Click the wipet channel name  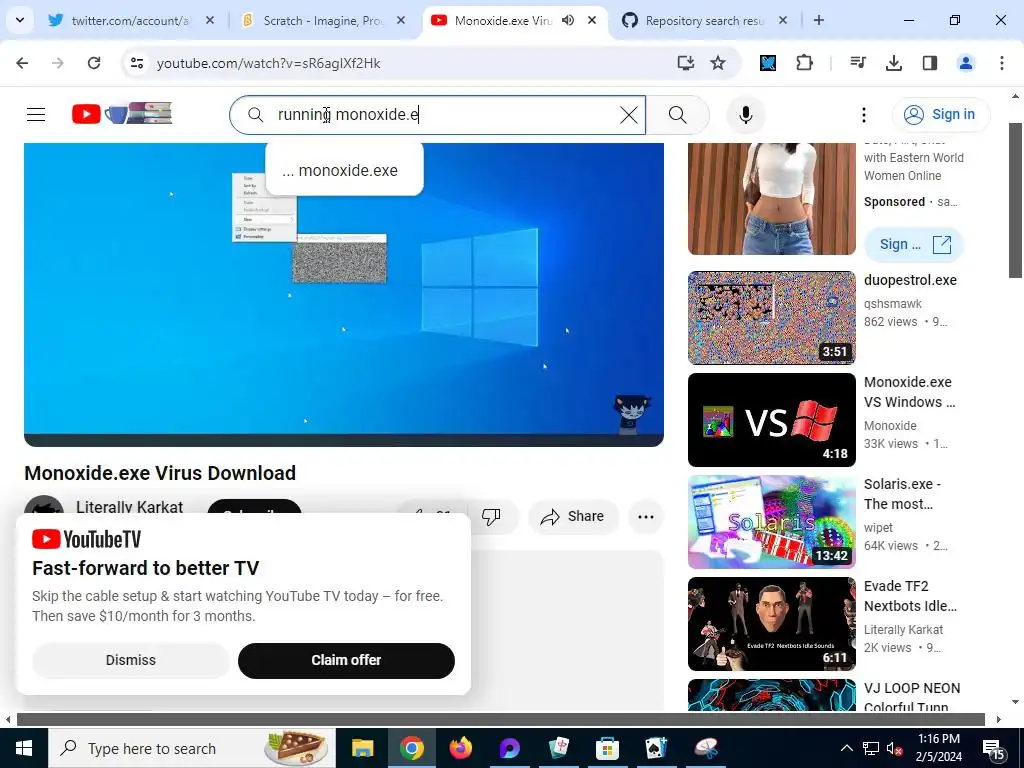click(x=878, y=527)
